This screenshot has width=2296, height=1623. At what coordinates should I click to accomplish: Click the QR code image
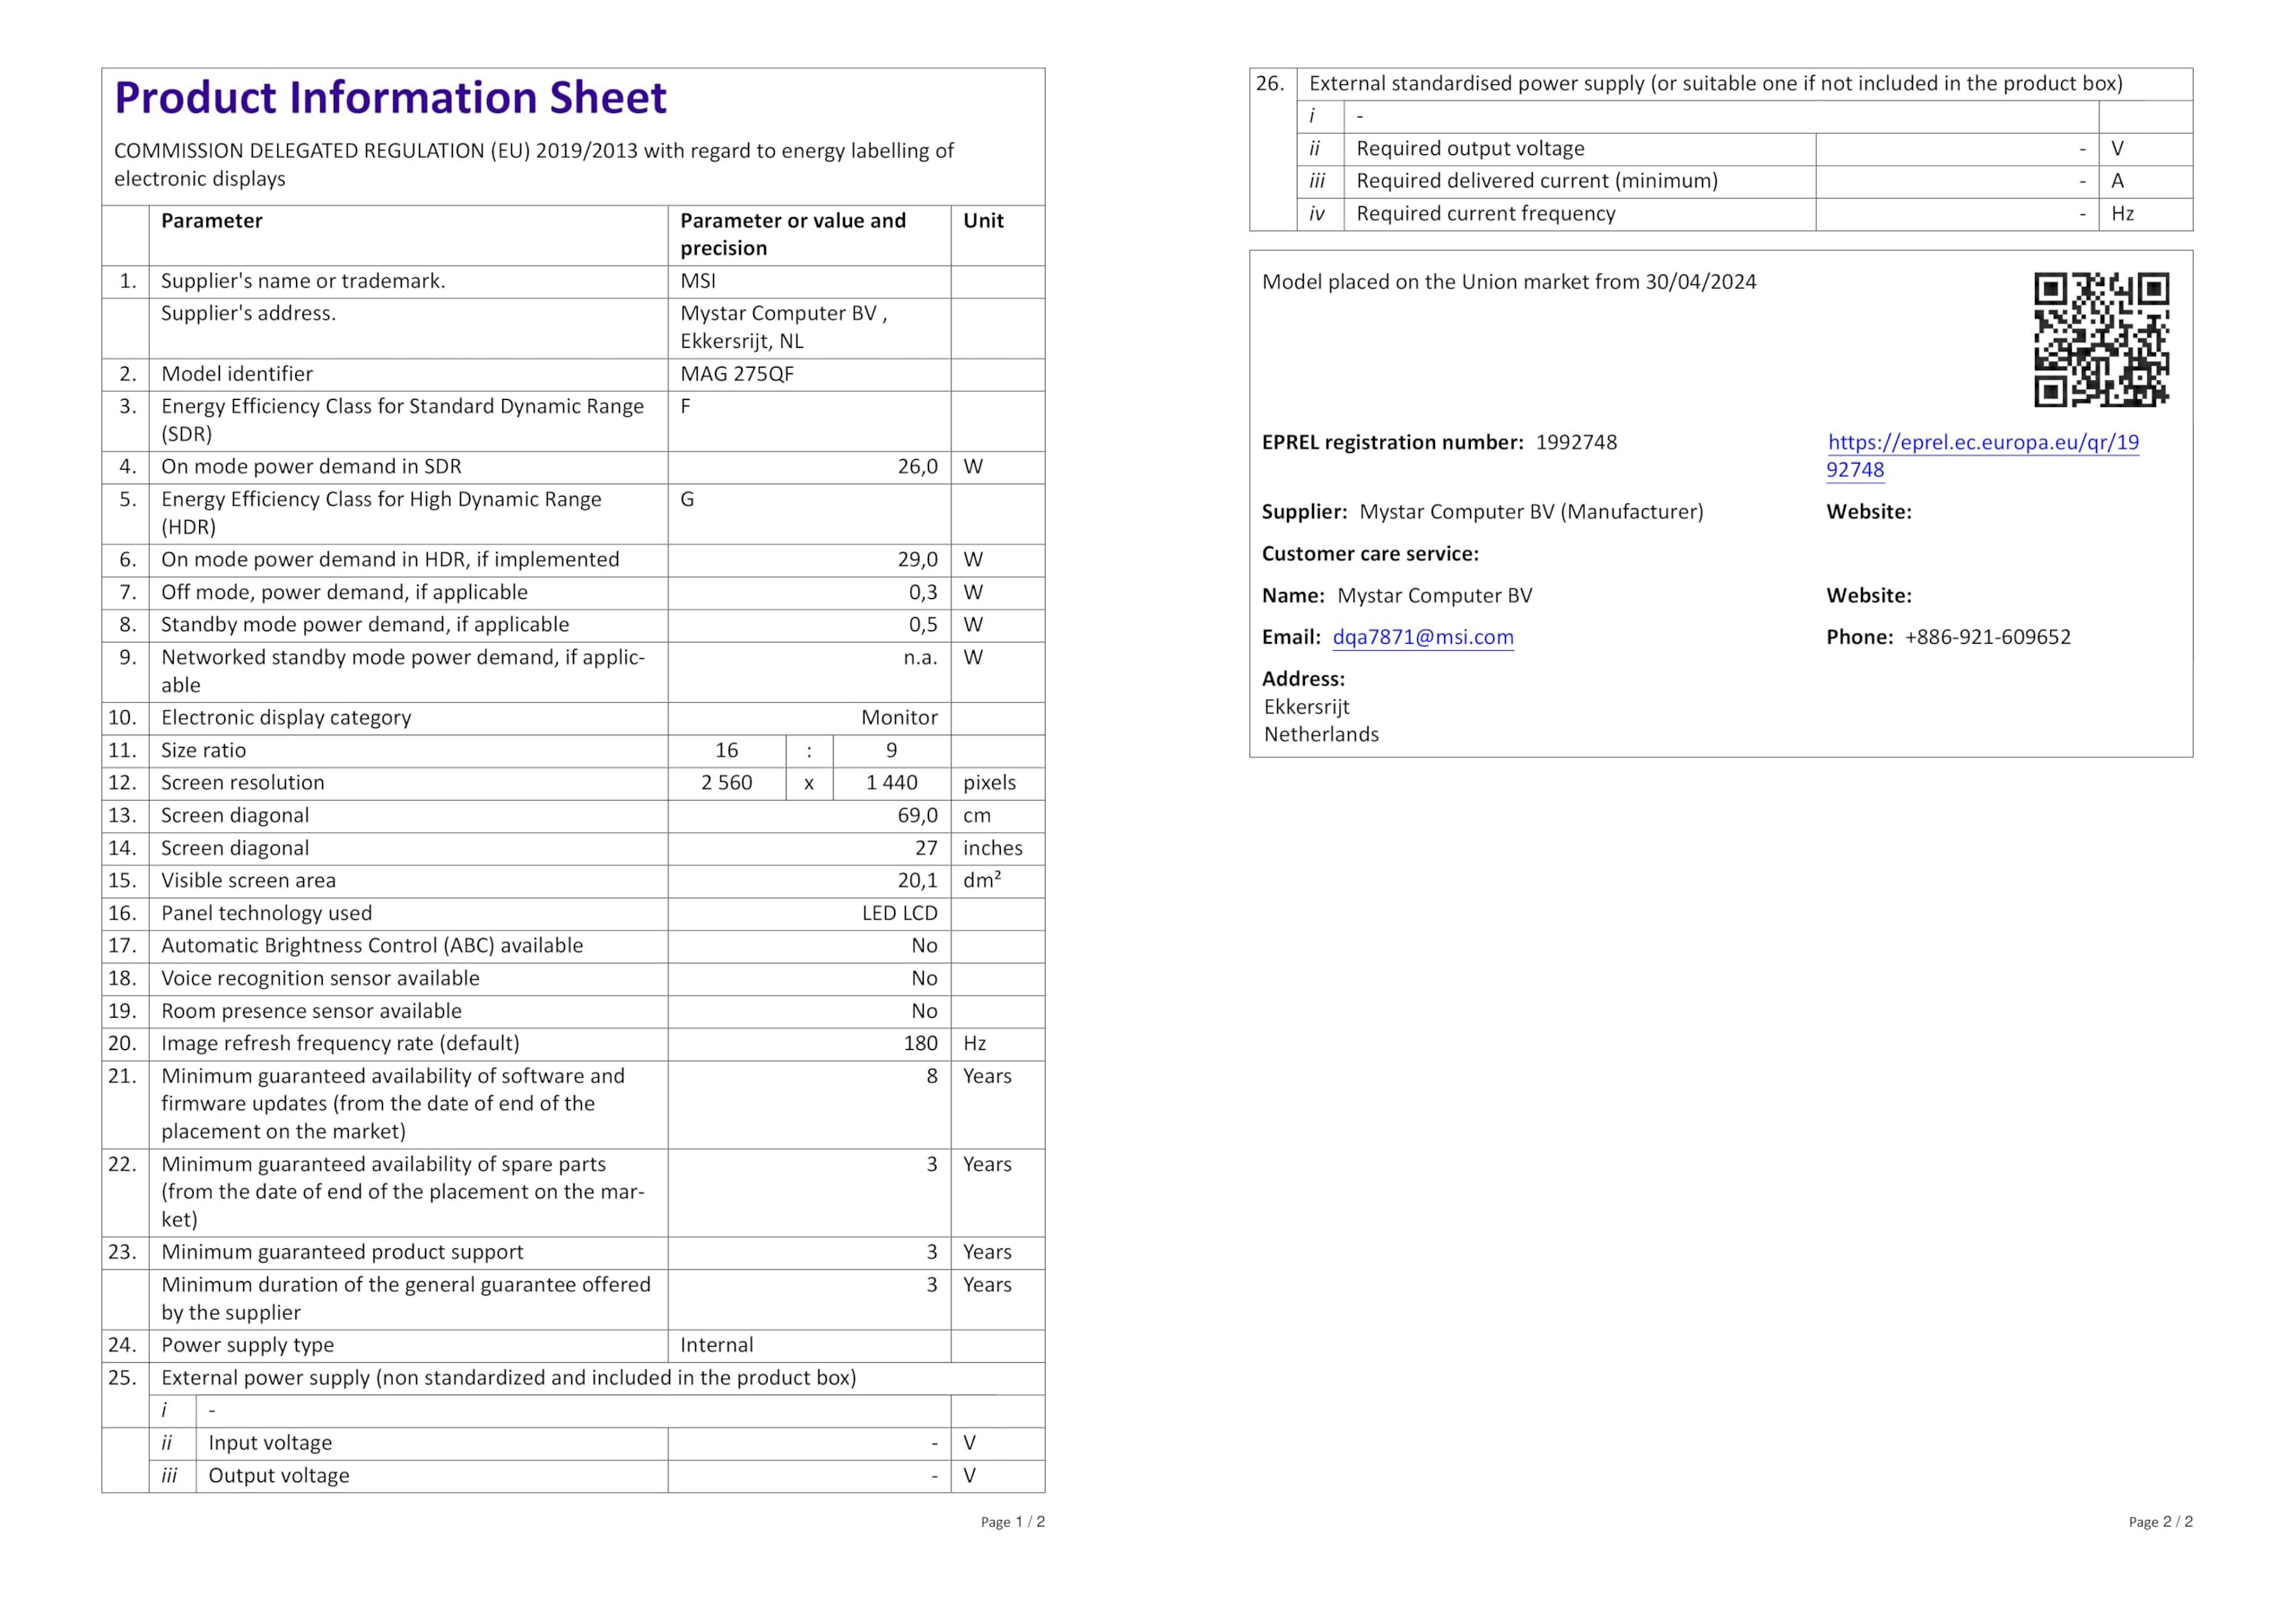click(x=2101, y=340)
